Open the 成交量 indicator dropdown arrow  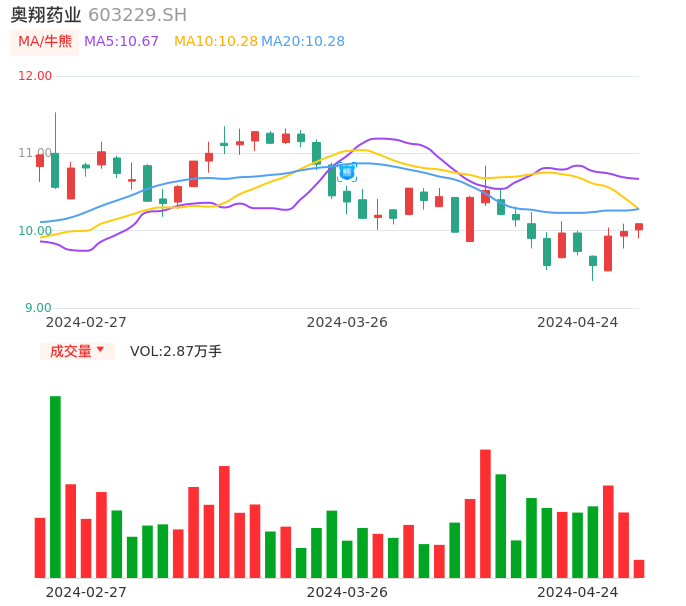coord(100,350)
